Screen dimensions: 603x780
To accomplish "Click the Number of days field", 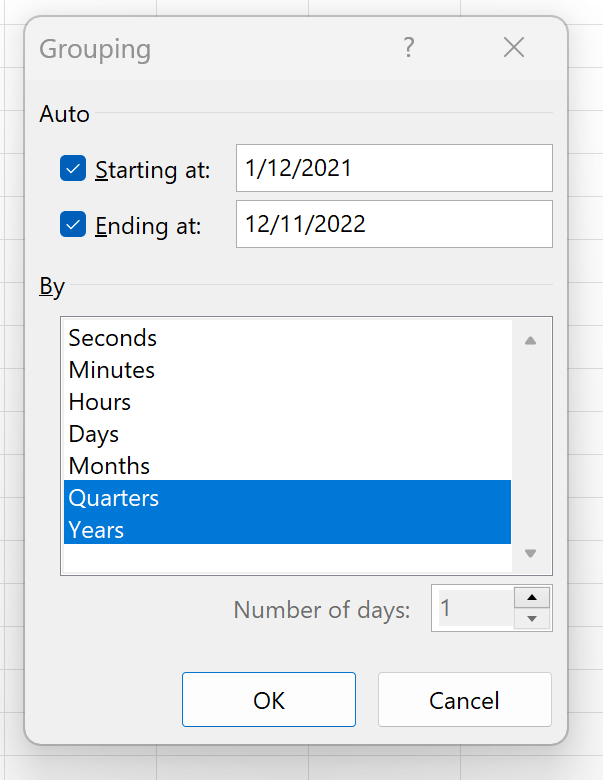I will (475, 608).
